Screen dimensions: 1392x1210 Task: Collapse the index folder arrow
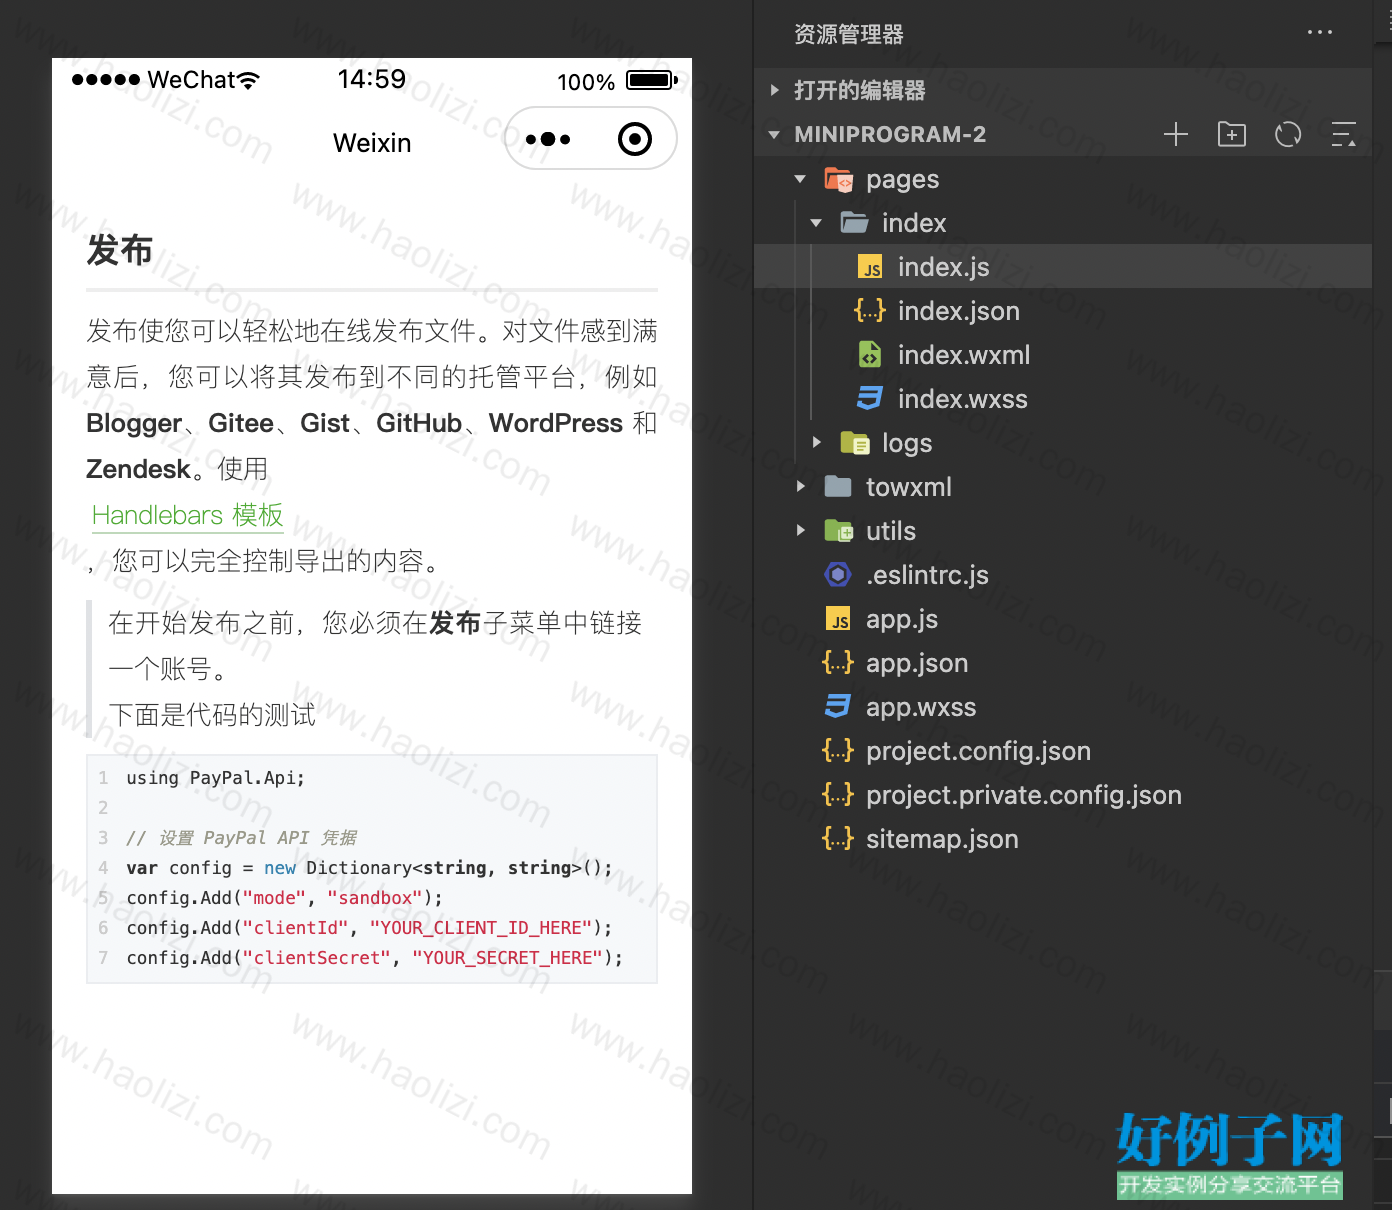coord(816,223)
